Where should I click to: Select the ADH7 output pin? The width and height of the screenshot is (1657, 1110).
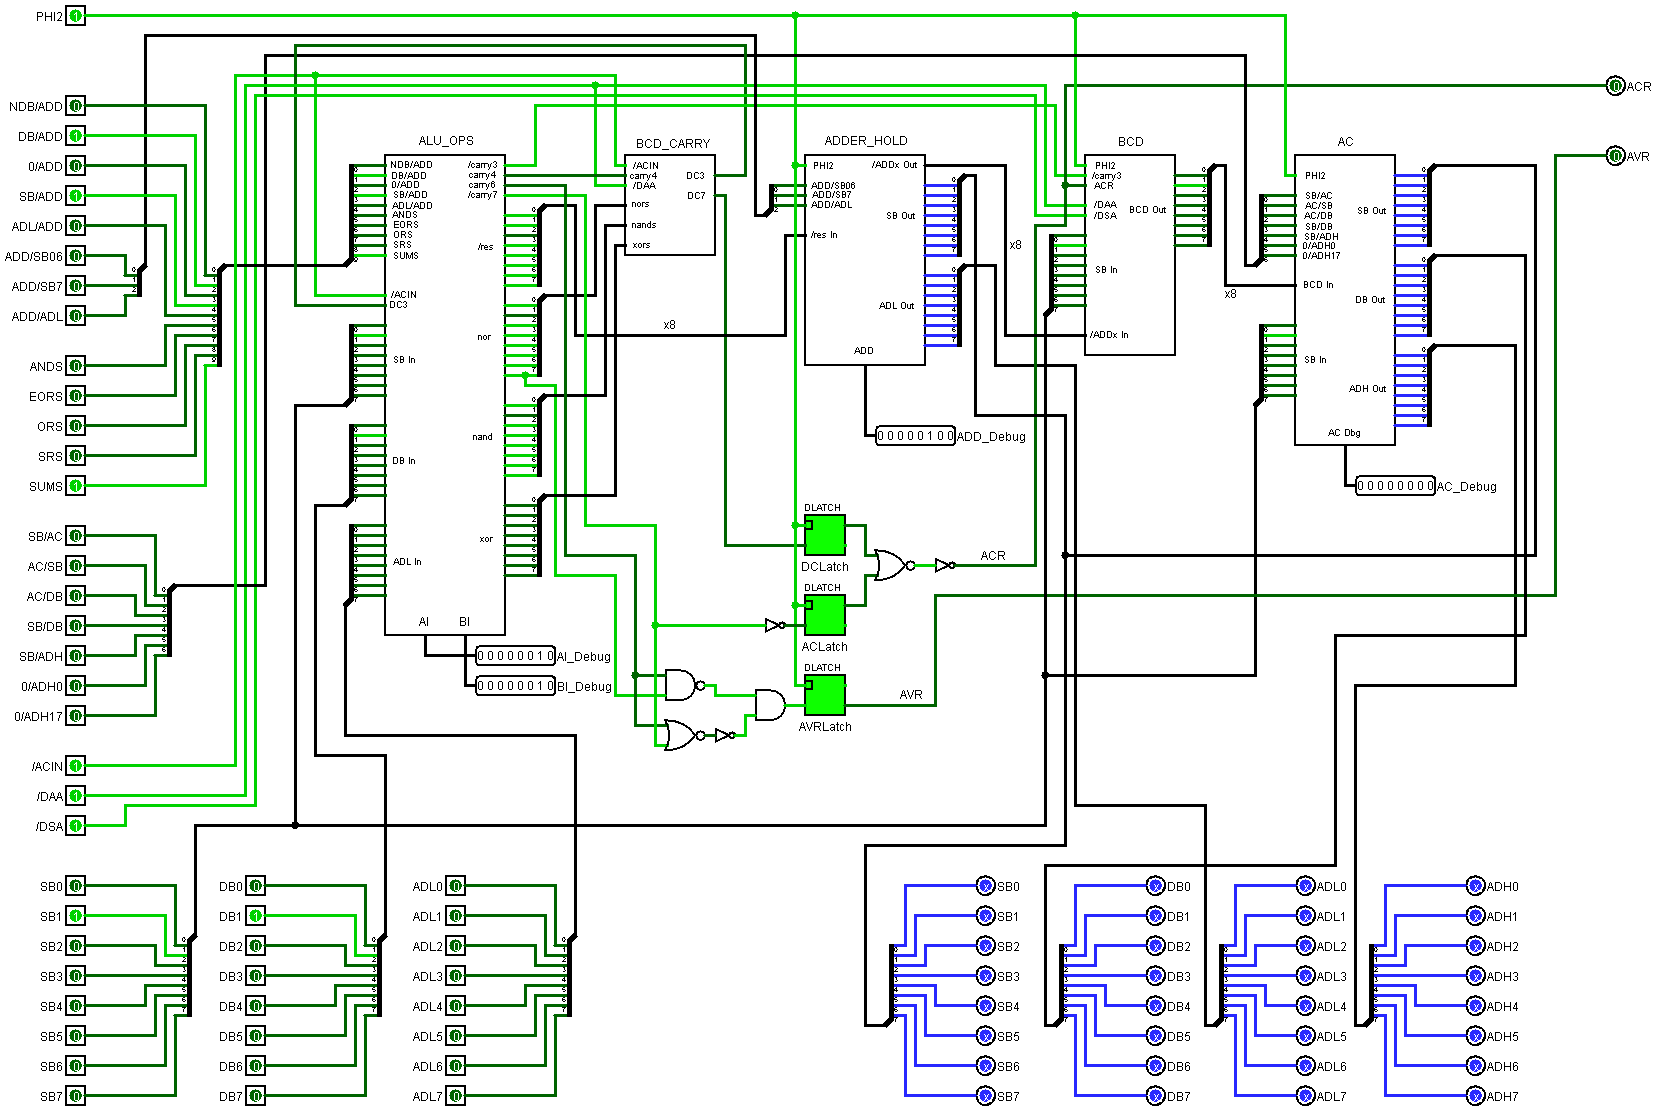pos(1475,1096)
